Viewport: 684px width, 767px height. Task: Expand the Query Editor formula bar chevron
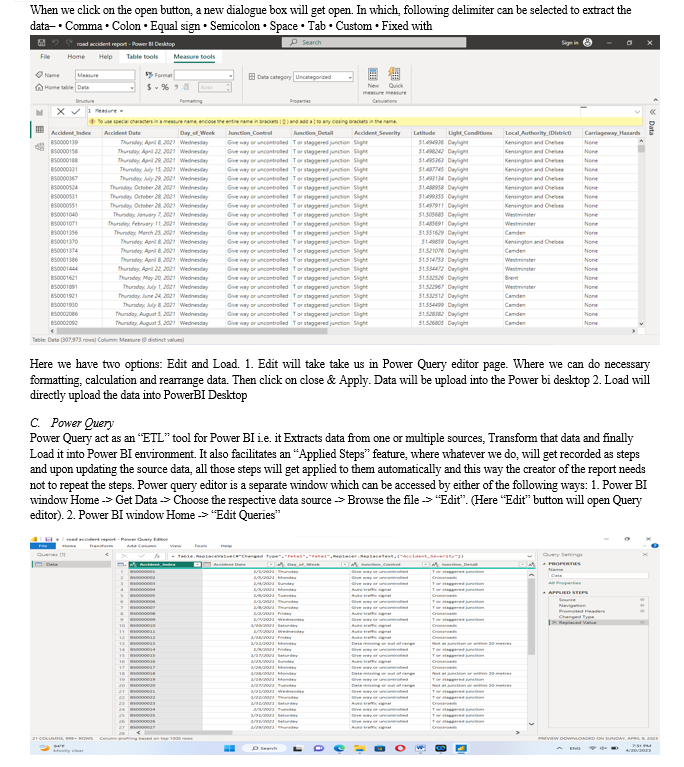[x=530, y=556]
